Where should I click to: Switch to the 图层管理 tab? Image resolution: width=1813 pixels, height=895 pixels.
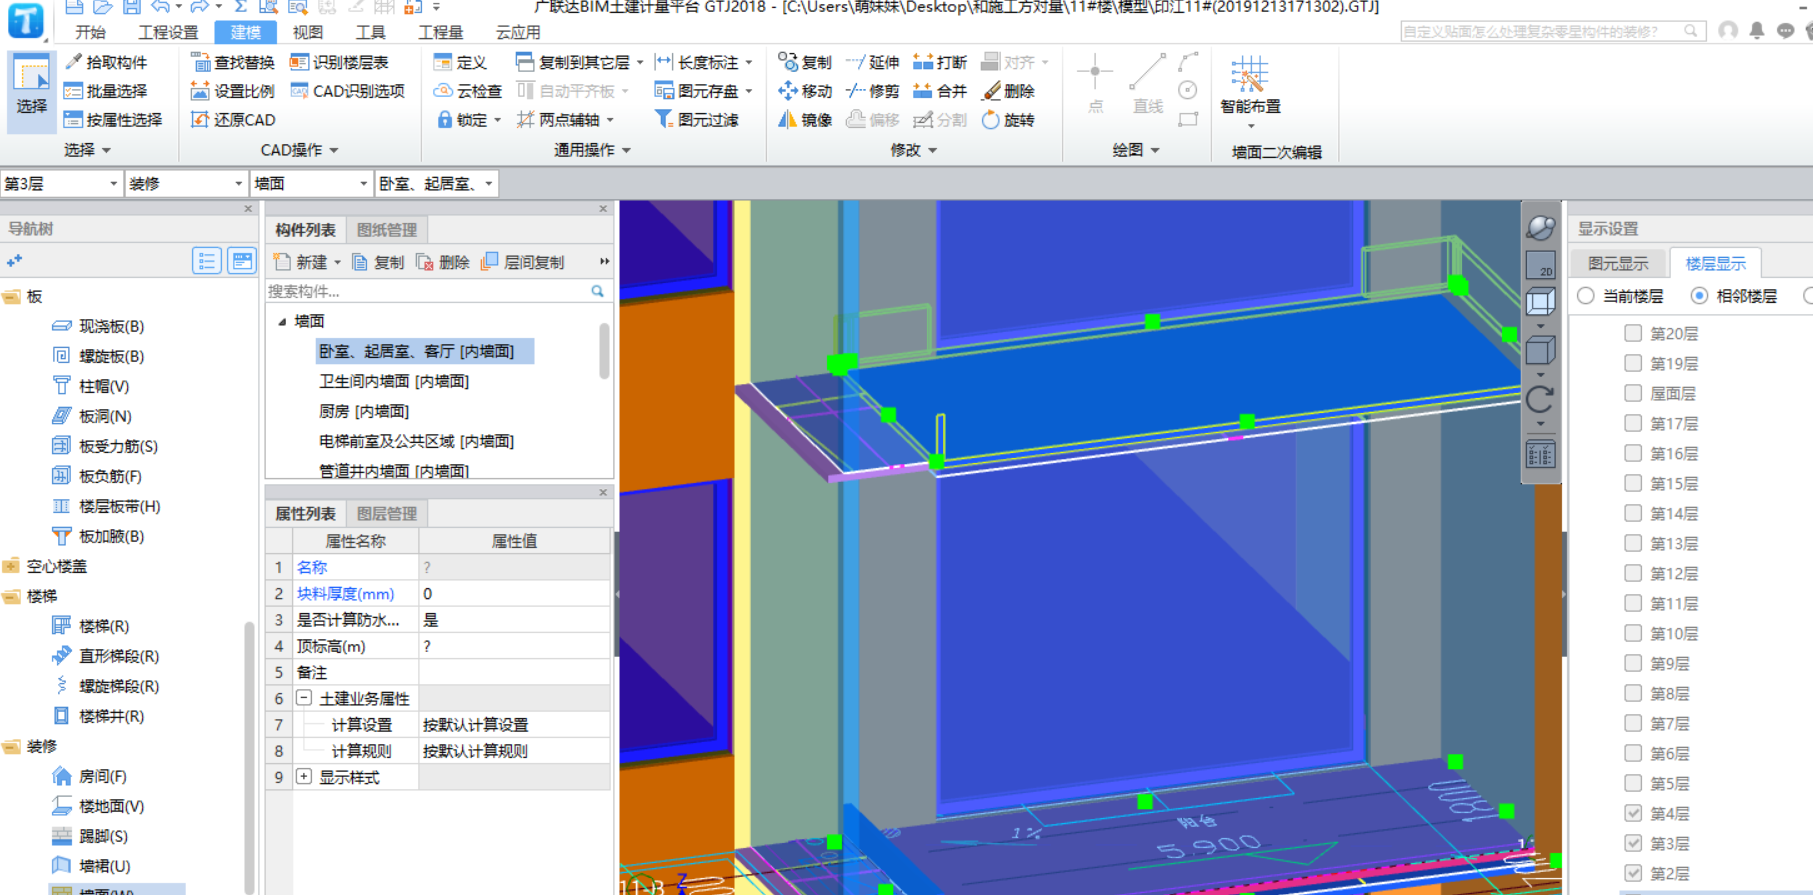click(x=387, y=514)
